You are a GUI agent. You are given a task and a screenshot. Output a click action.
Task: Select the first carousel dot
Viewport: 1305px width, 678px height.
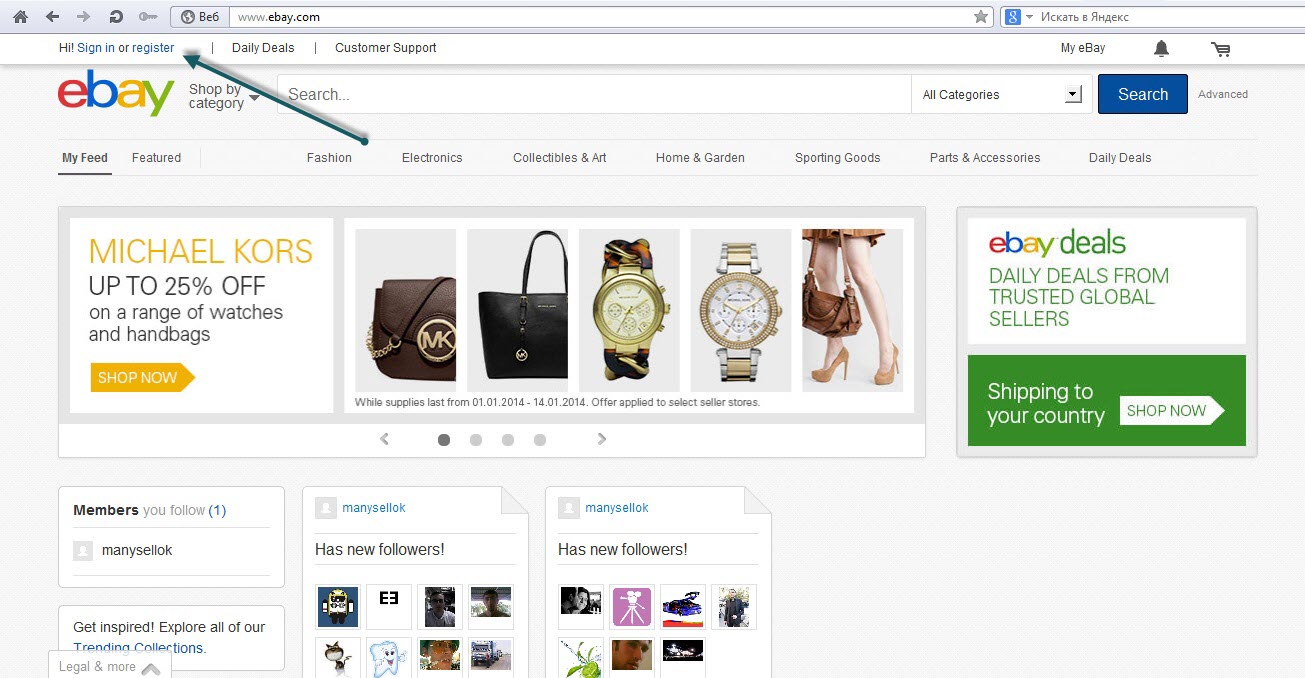point(444,440)
